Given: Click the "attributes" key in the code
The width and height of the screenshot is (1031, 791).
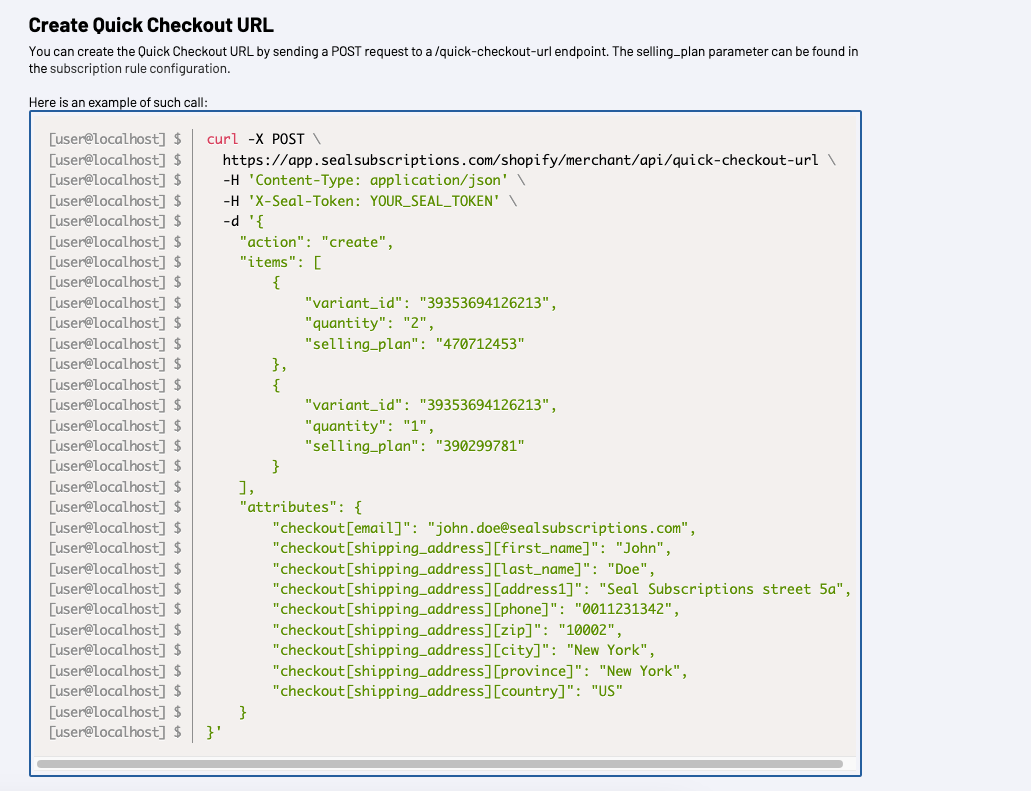Looking at the screenshot, I should 288,507.
